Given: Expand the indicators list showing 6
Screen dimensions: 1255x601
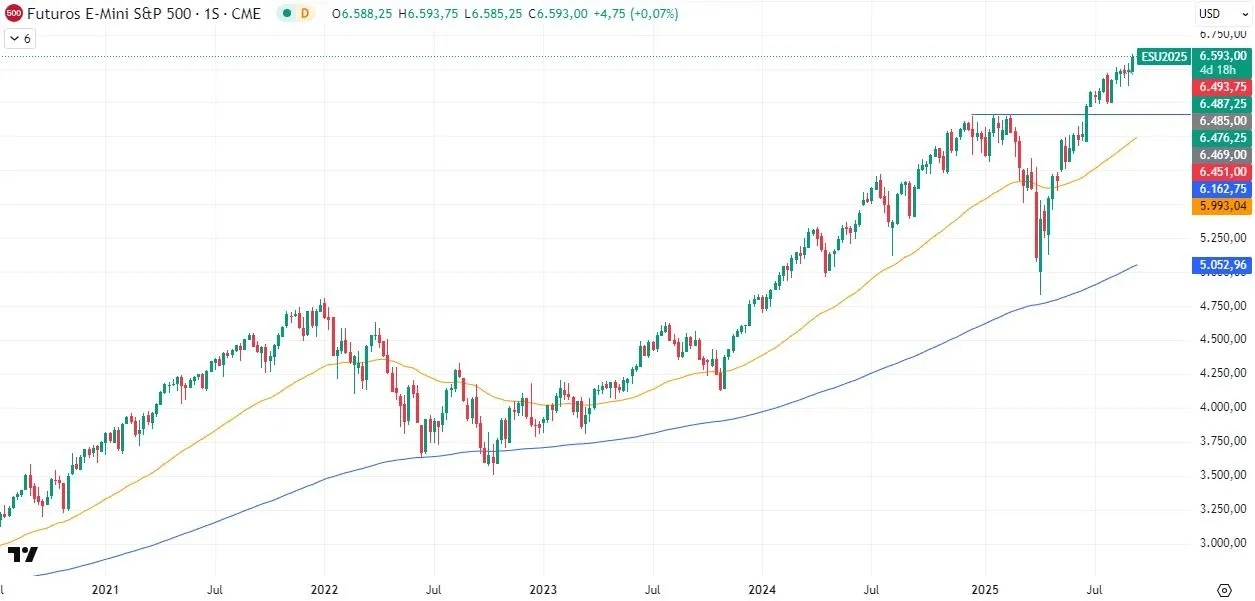Looking at the screenshot, I should [20, 38].
